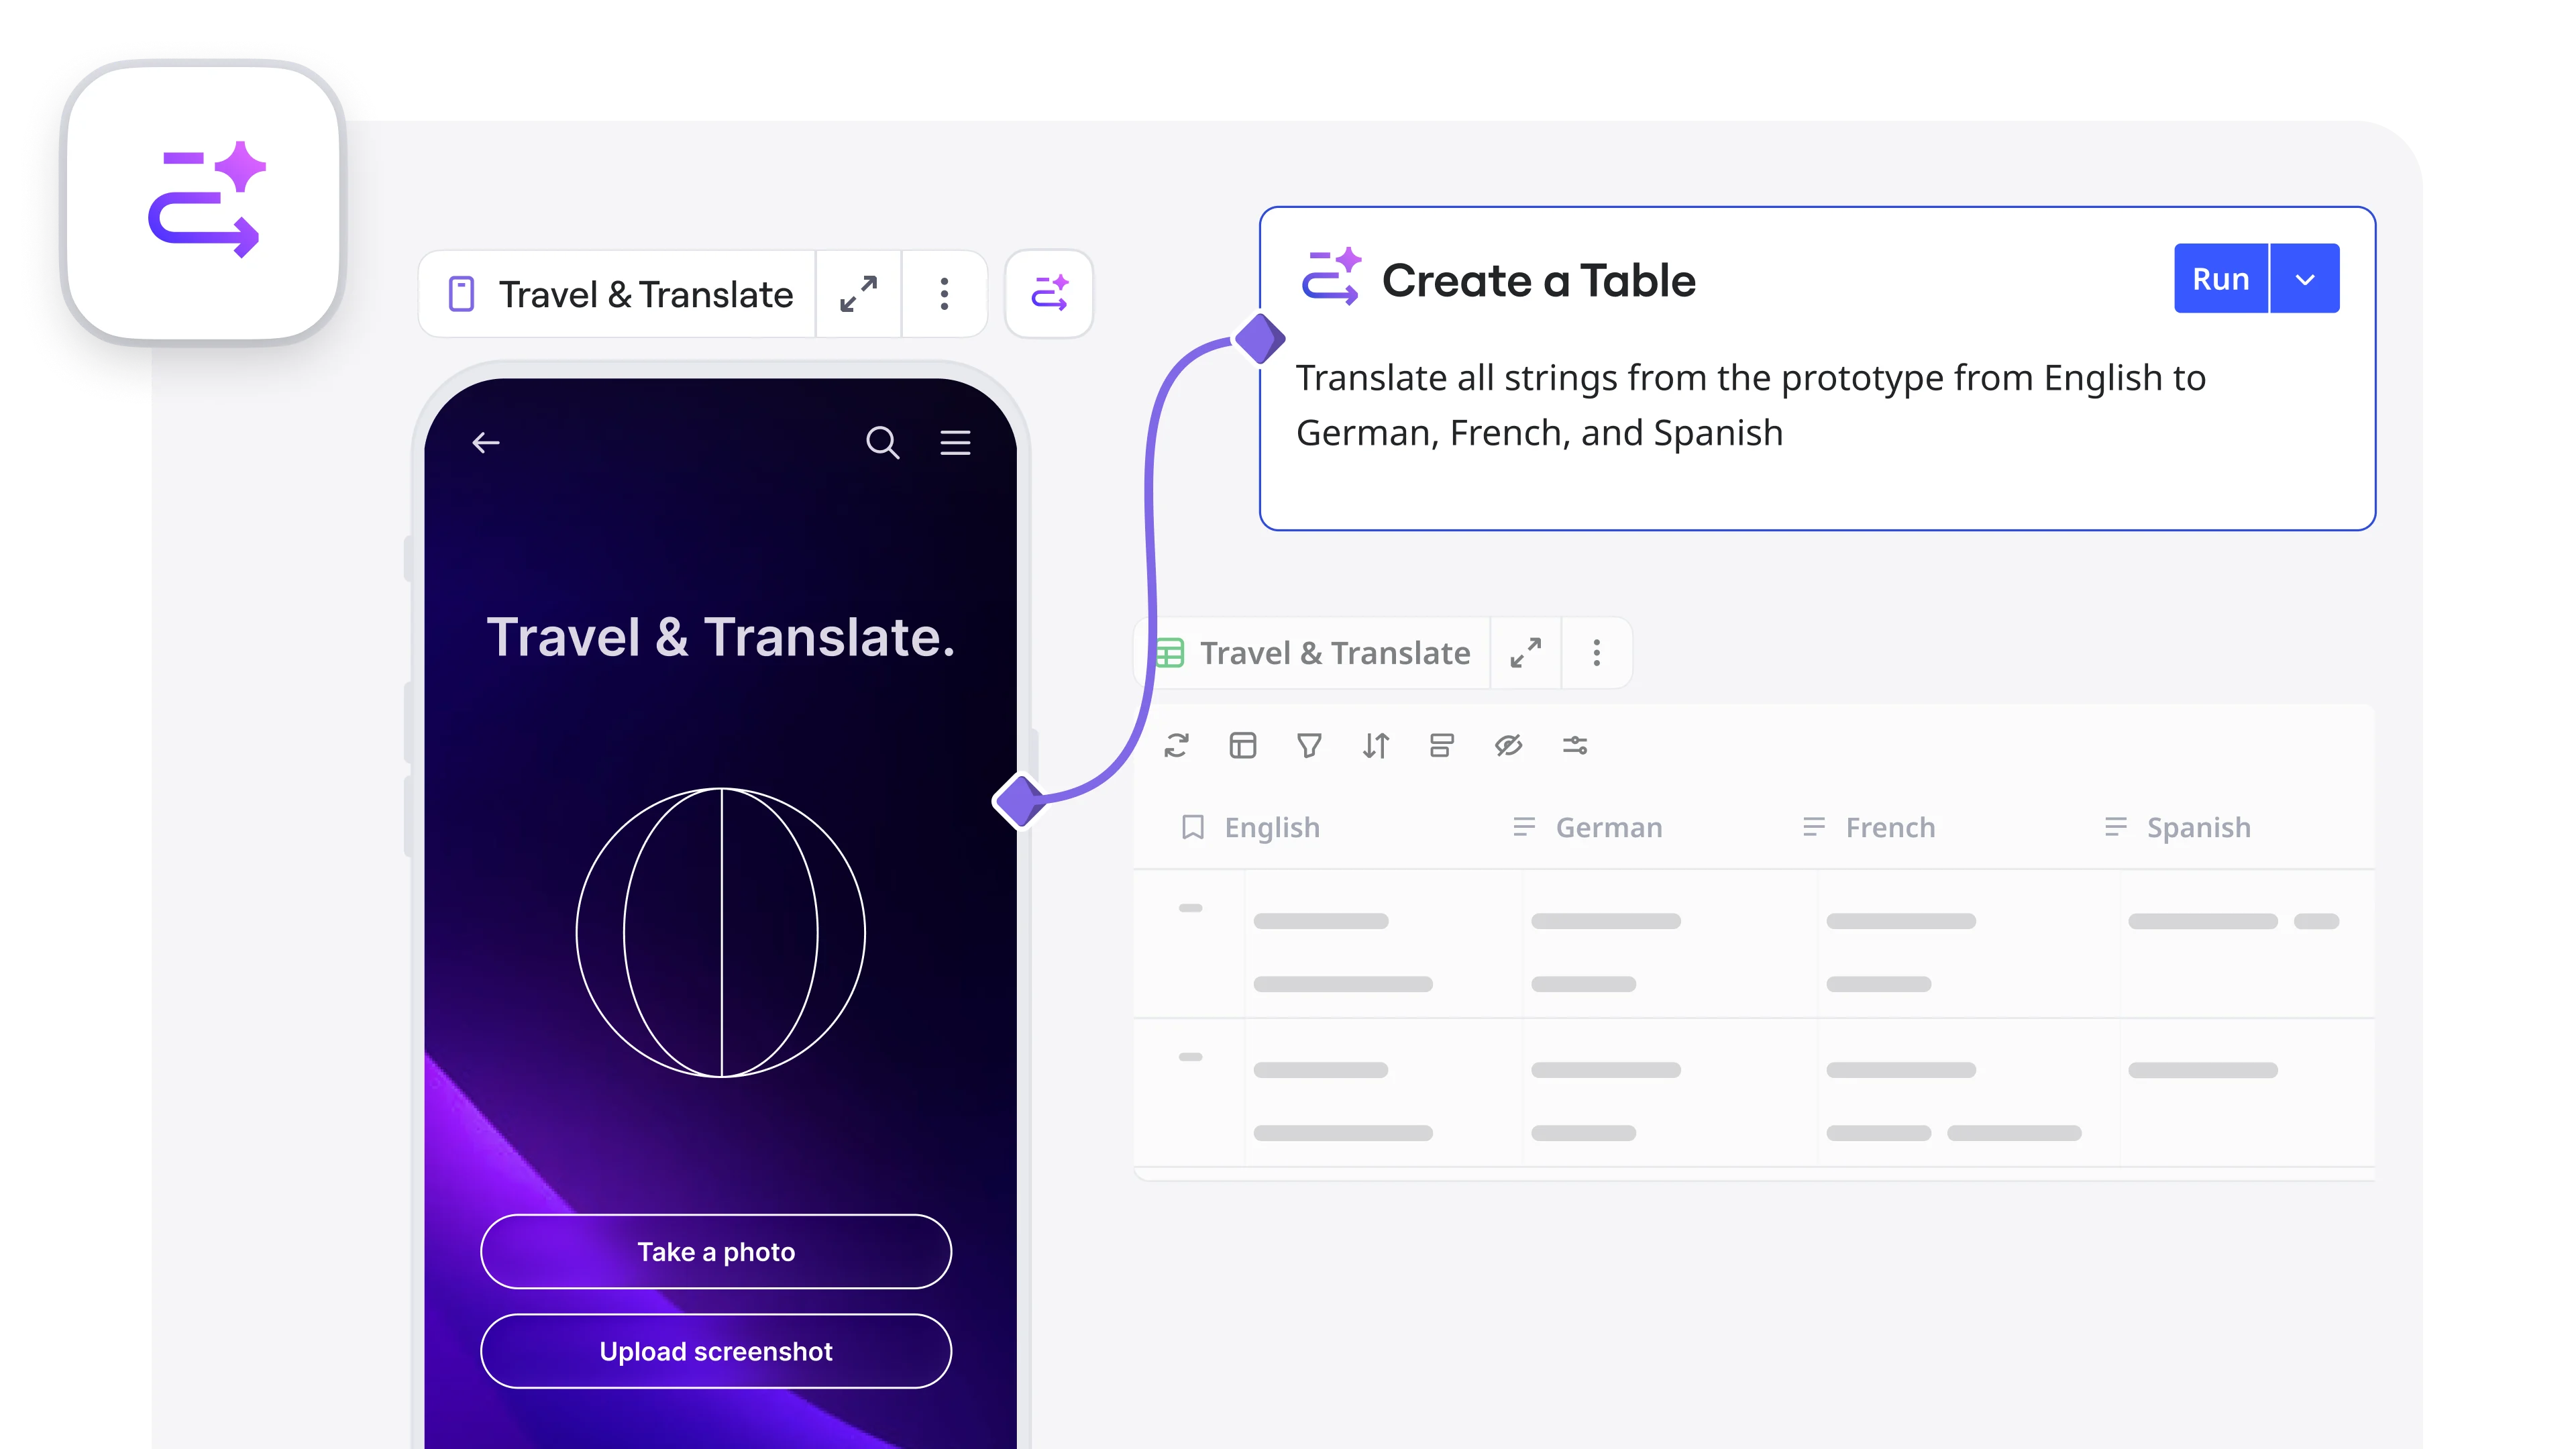Open the dropdown arrow next to Run
Viewport: 2576px width, 1449px height.
coord(2305,279)
